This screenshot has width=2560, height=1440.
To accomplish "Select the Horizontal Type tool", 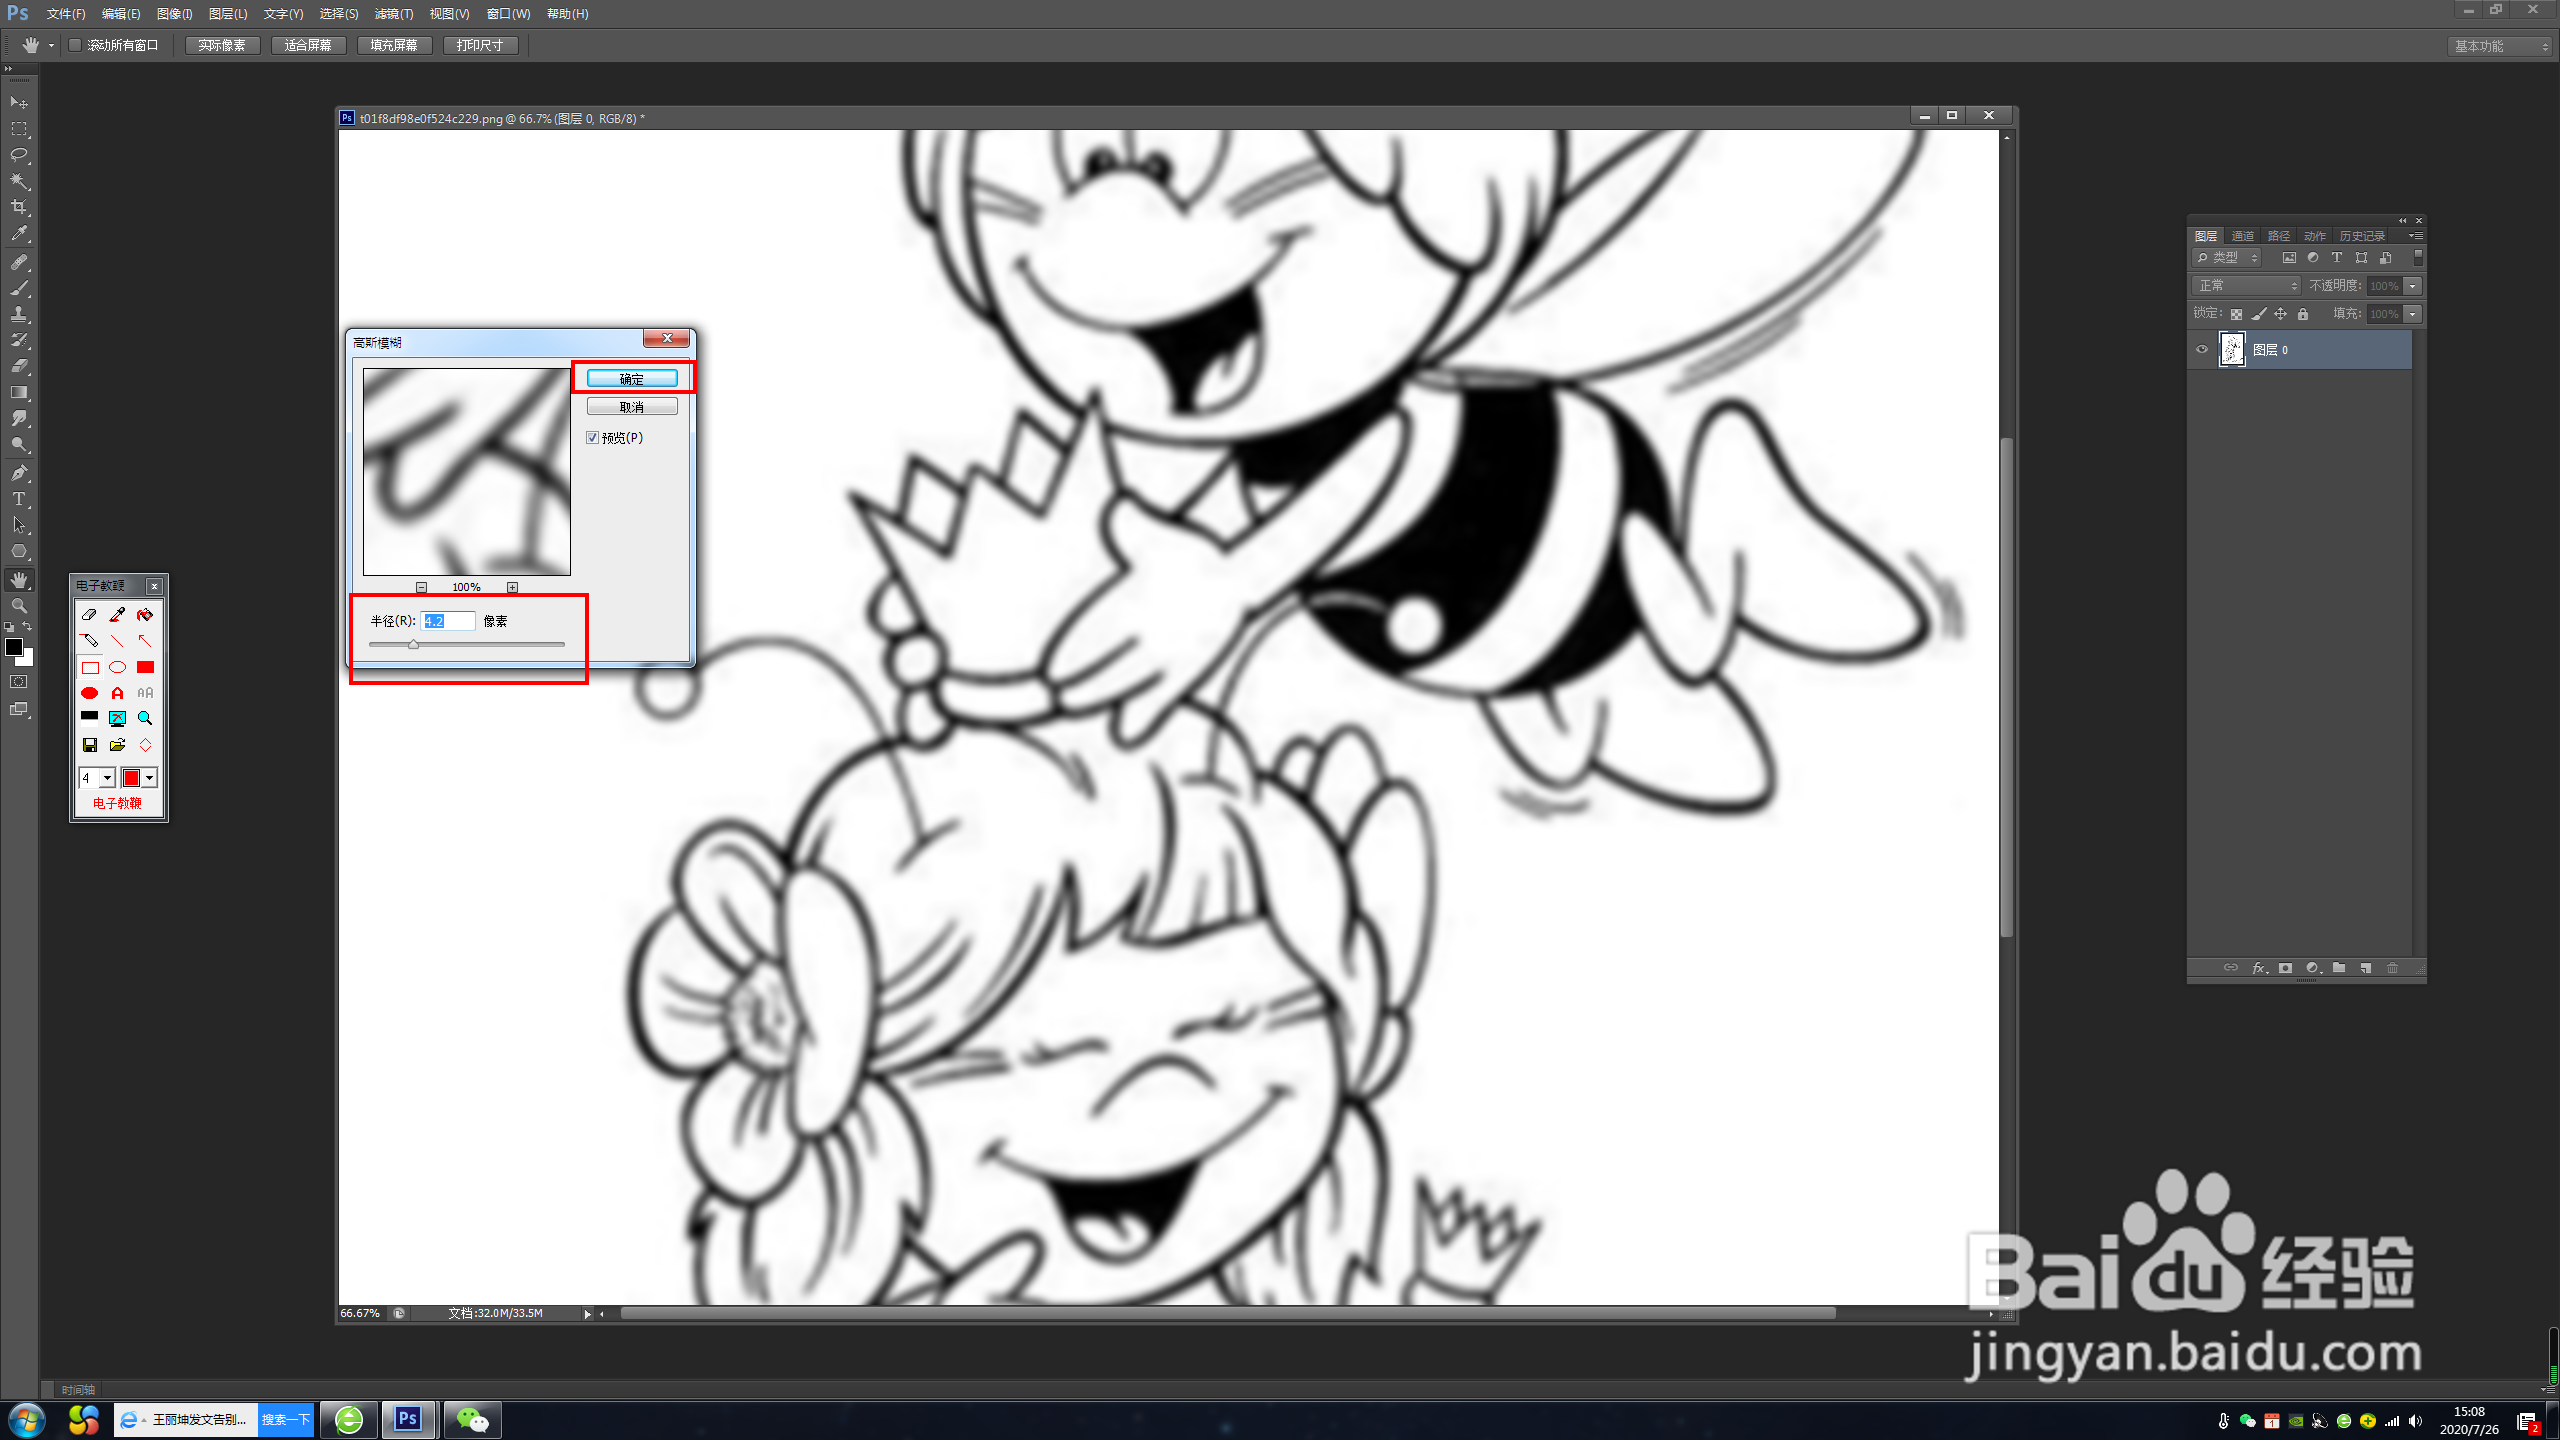I will tap(19, 499).
